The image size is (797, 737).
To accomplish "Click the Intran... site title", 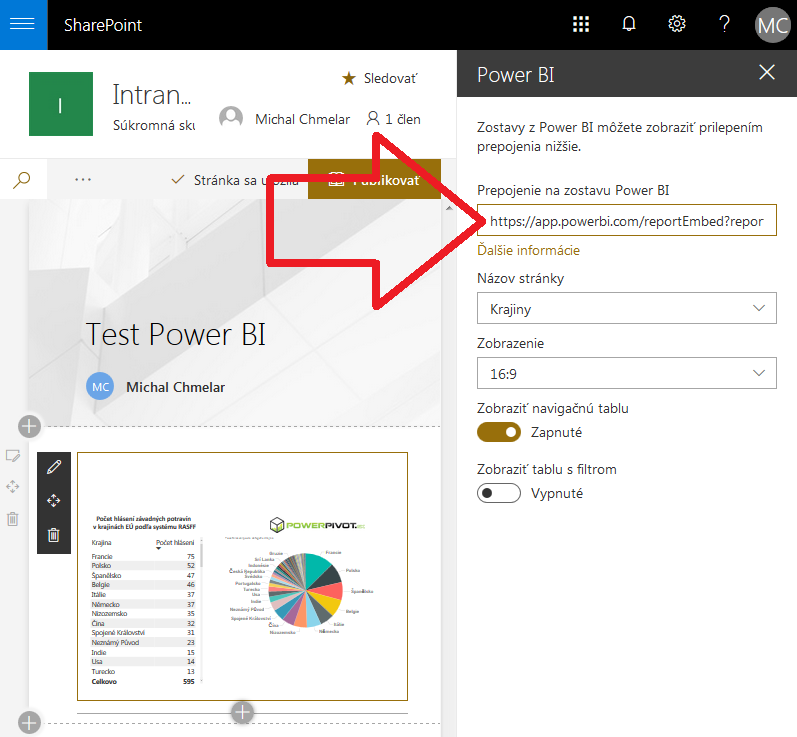I will point(151,95).
